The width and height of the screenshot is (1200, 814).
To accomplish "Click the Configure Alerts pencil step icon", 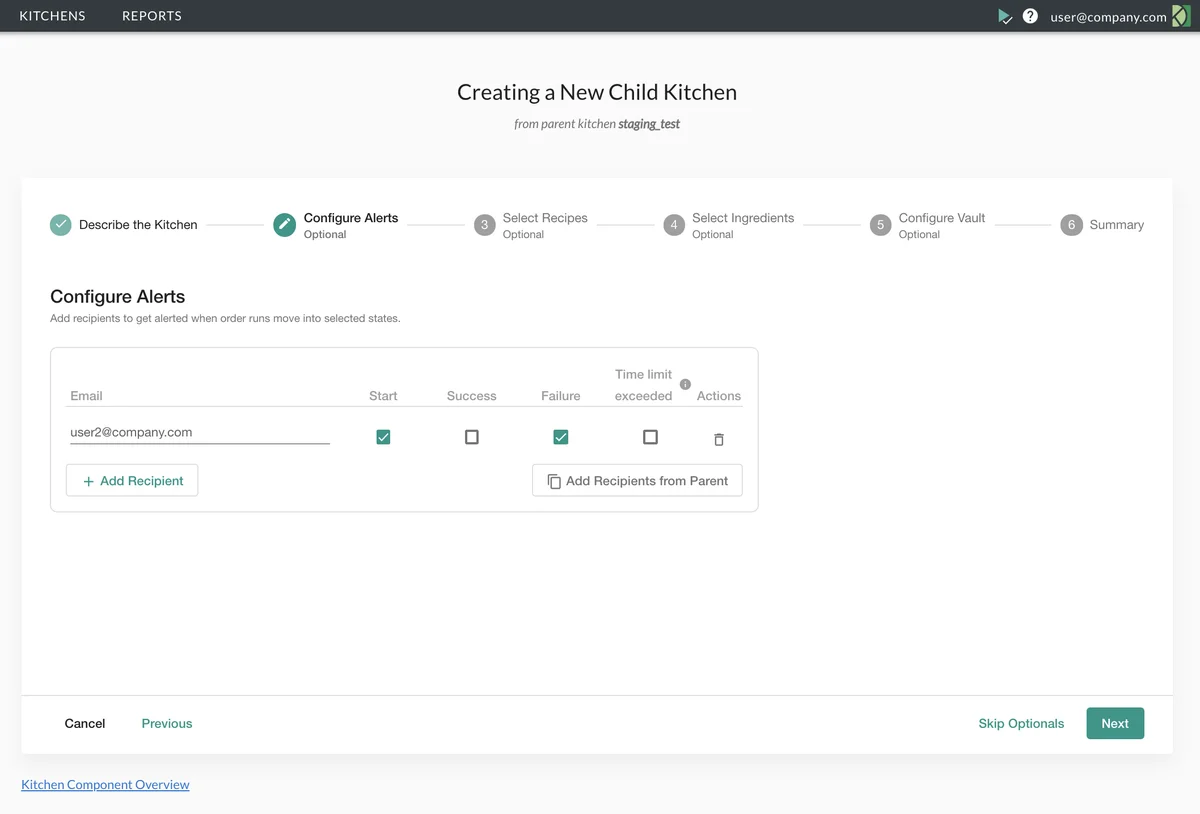I will pos(284,225).
